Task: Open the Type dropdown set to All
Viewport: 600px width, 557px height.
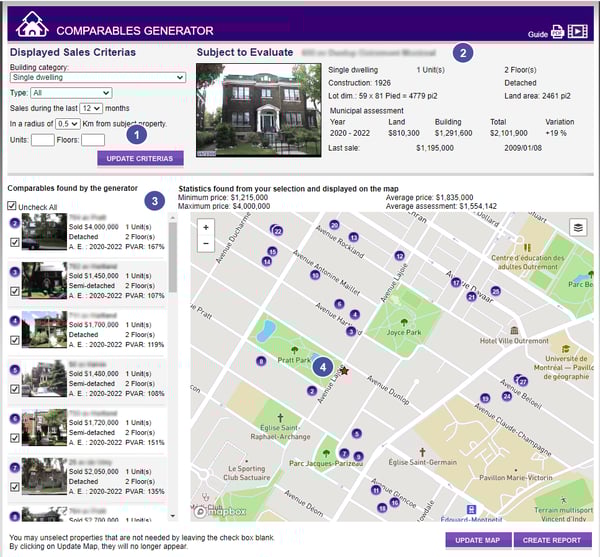Action: coord(71,93)
